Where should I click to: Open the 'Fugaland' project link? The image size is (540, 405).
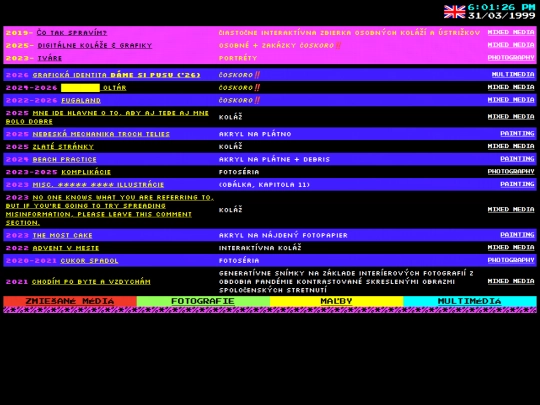(x=81, y=101)
